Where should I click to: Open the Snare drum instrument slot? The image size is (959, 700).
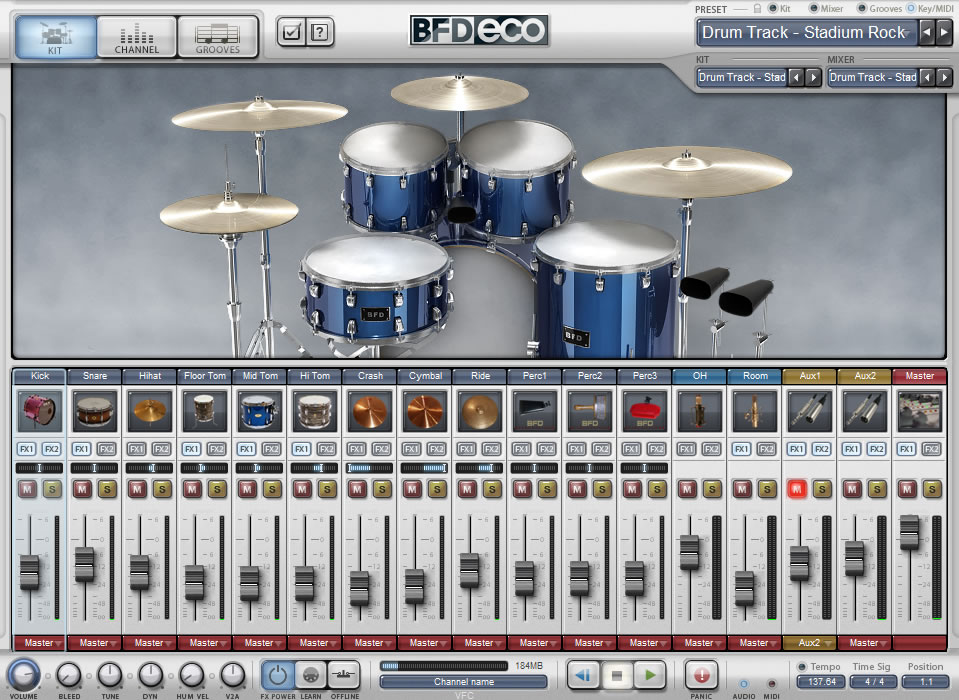(95, 411)
